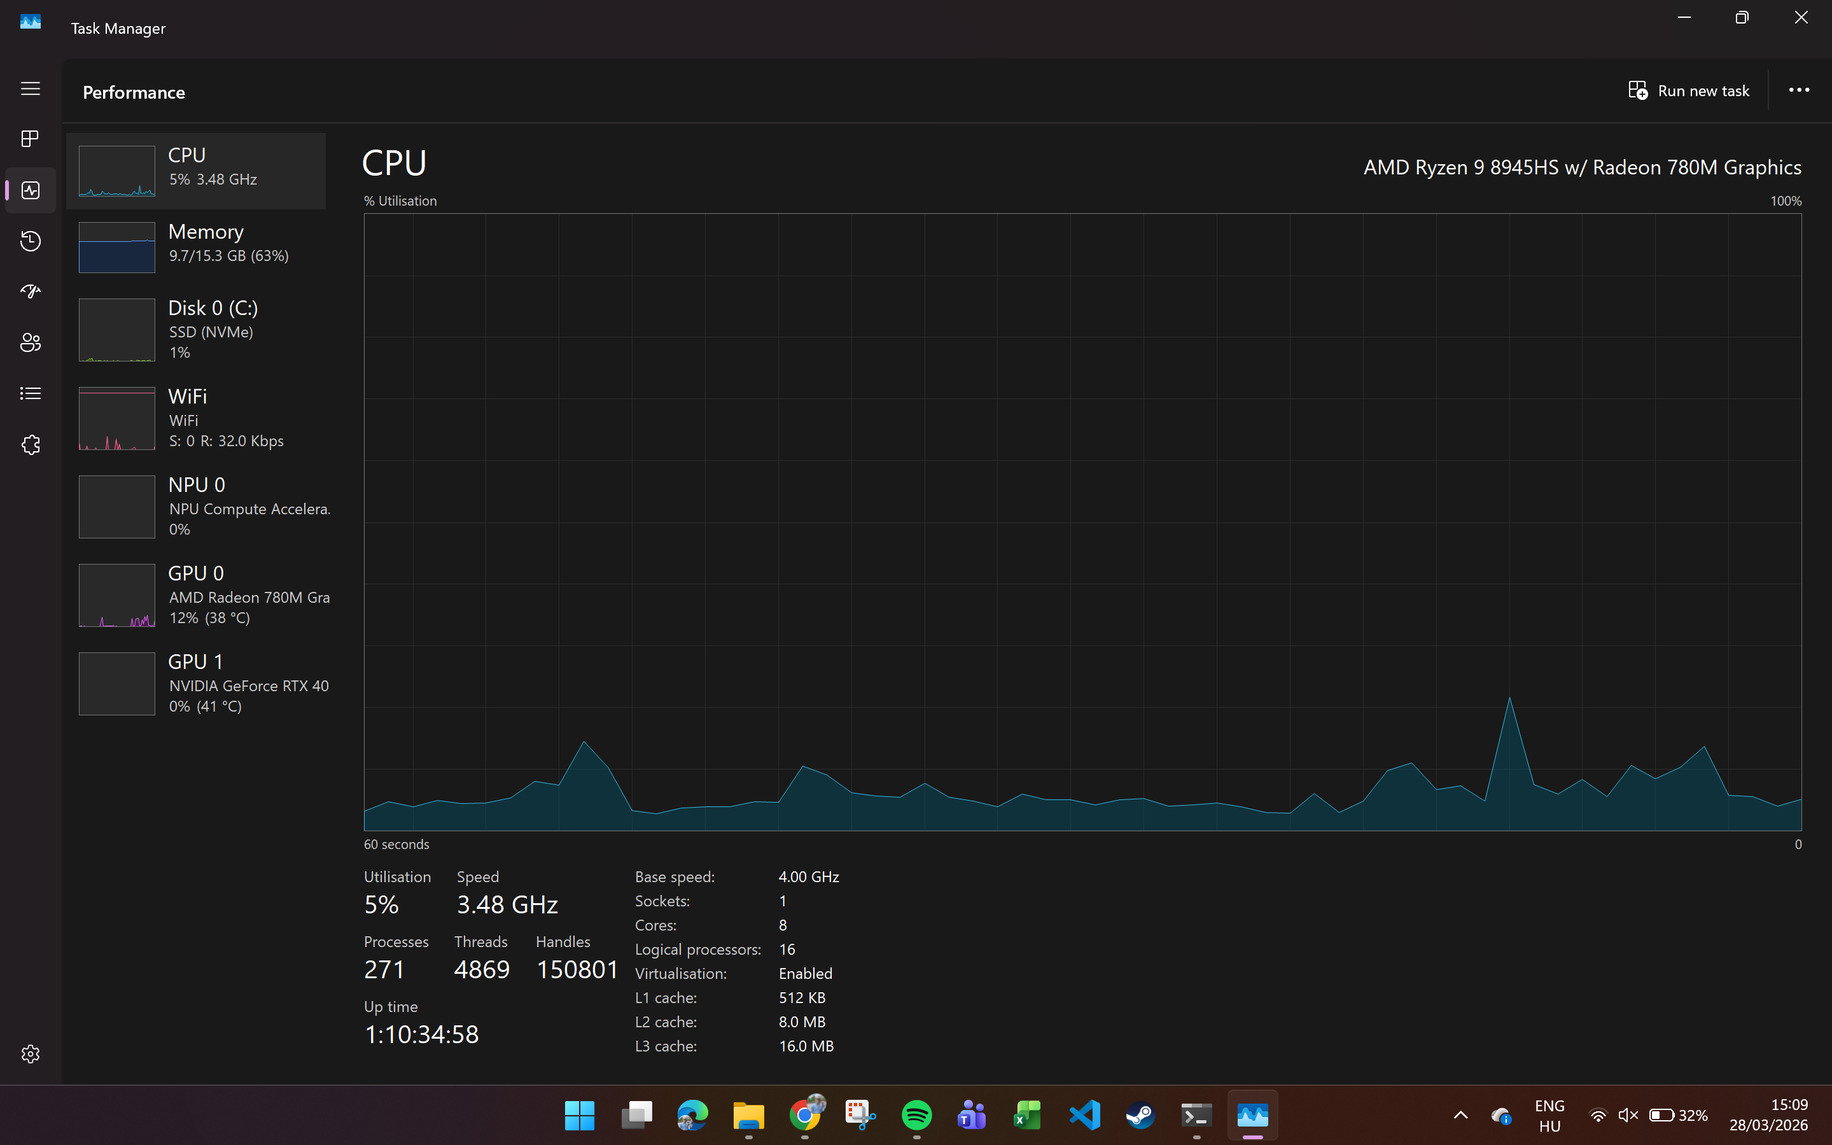Screen dimensions: 1832x1145
Task: Click the muted volume tray icon
Action: [1628, 1115]
